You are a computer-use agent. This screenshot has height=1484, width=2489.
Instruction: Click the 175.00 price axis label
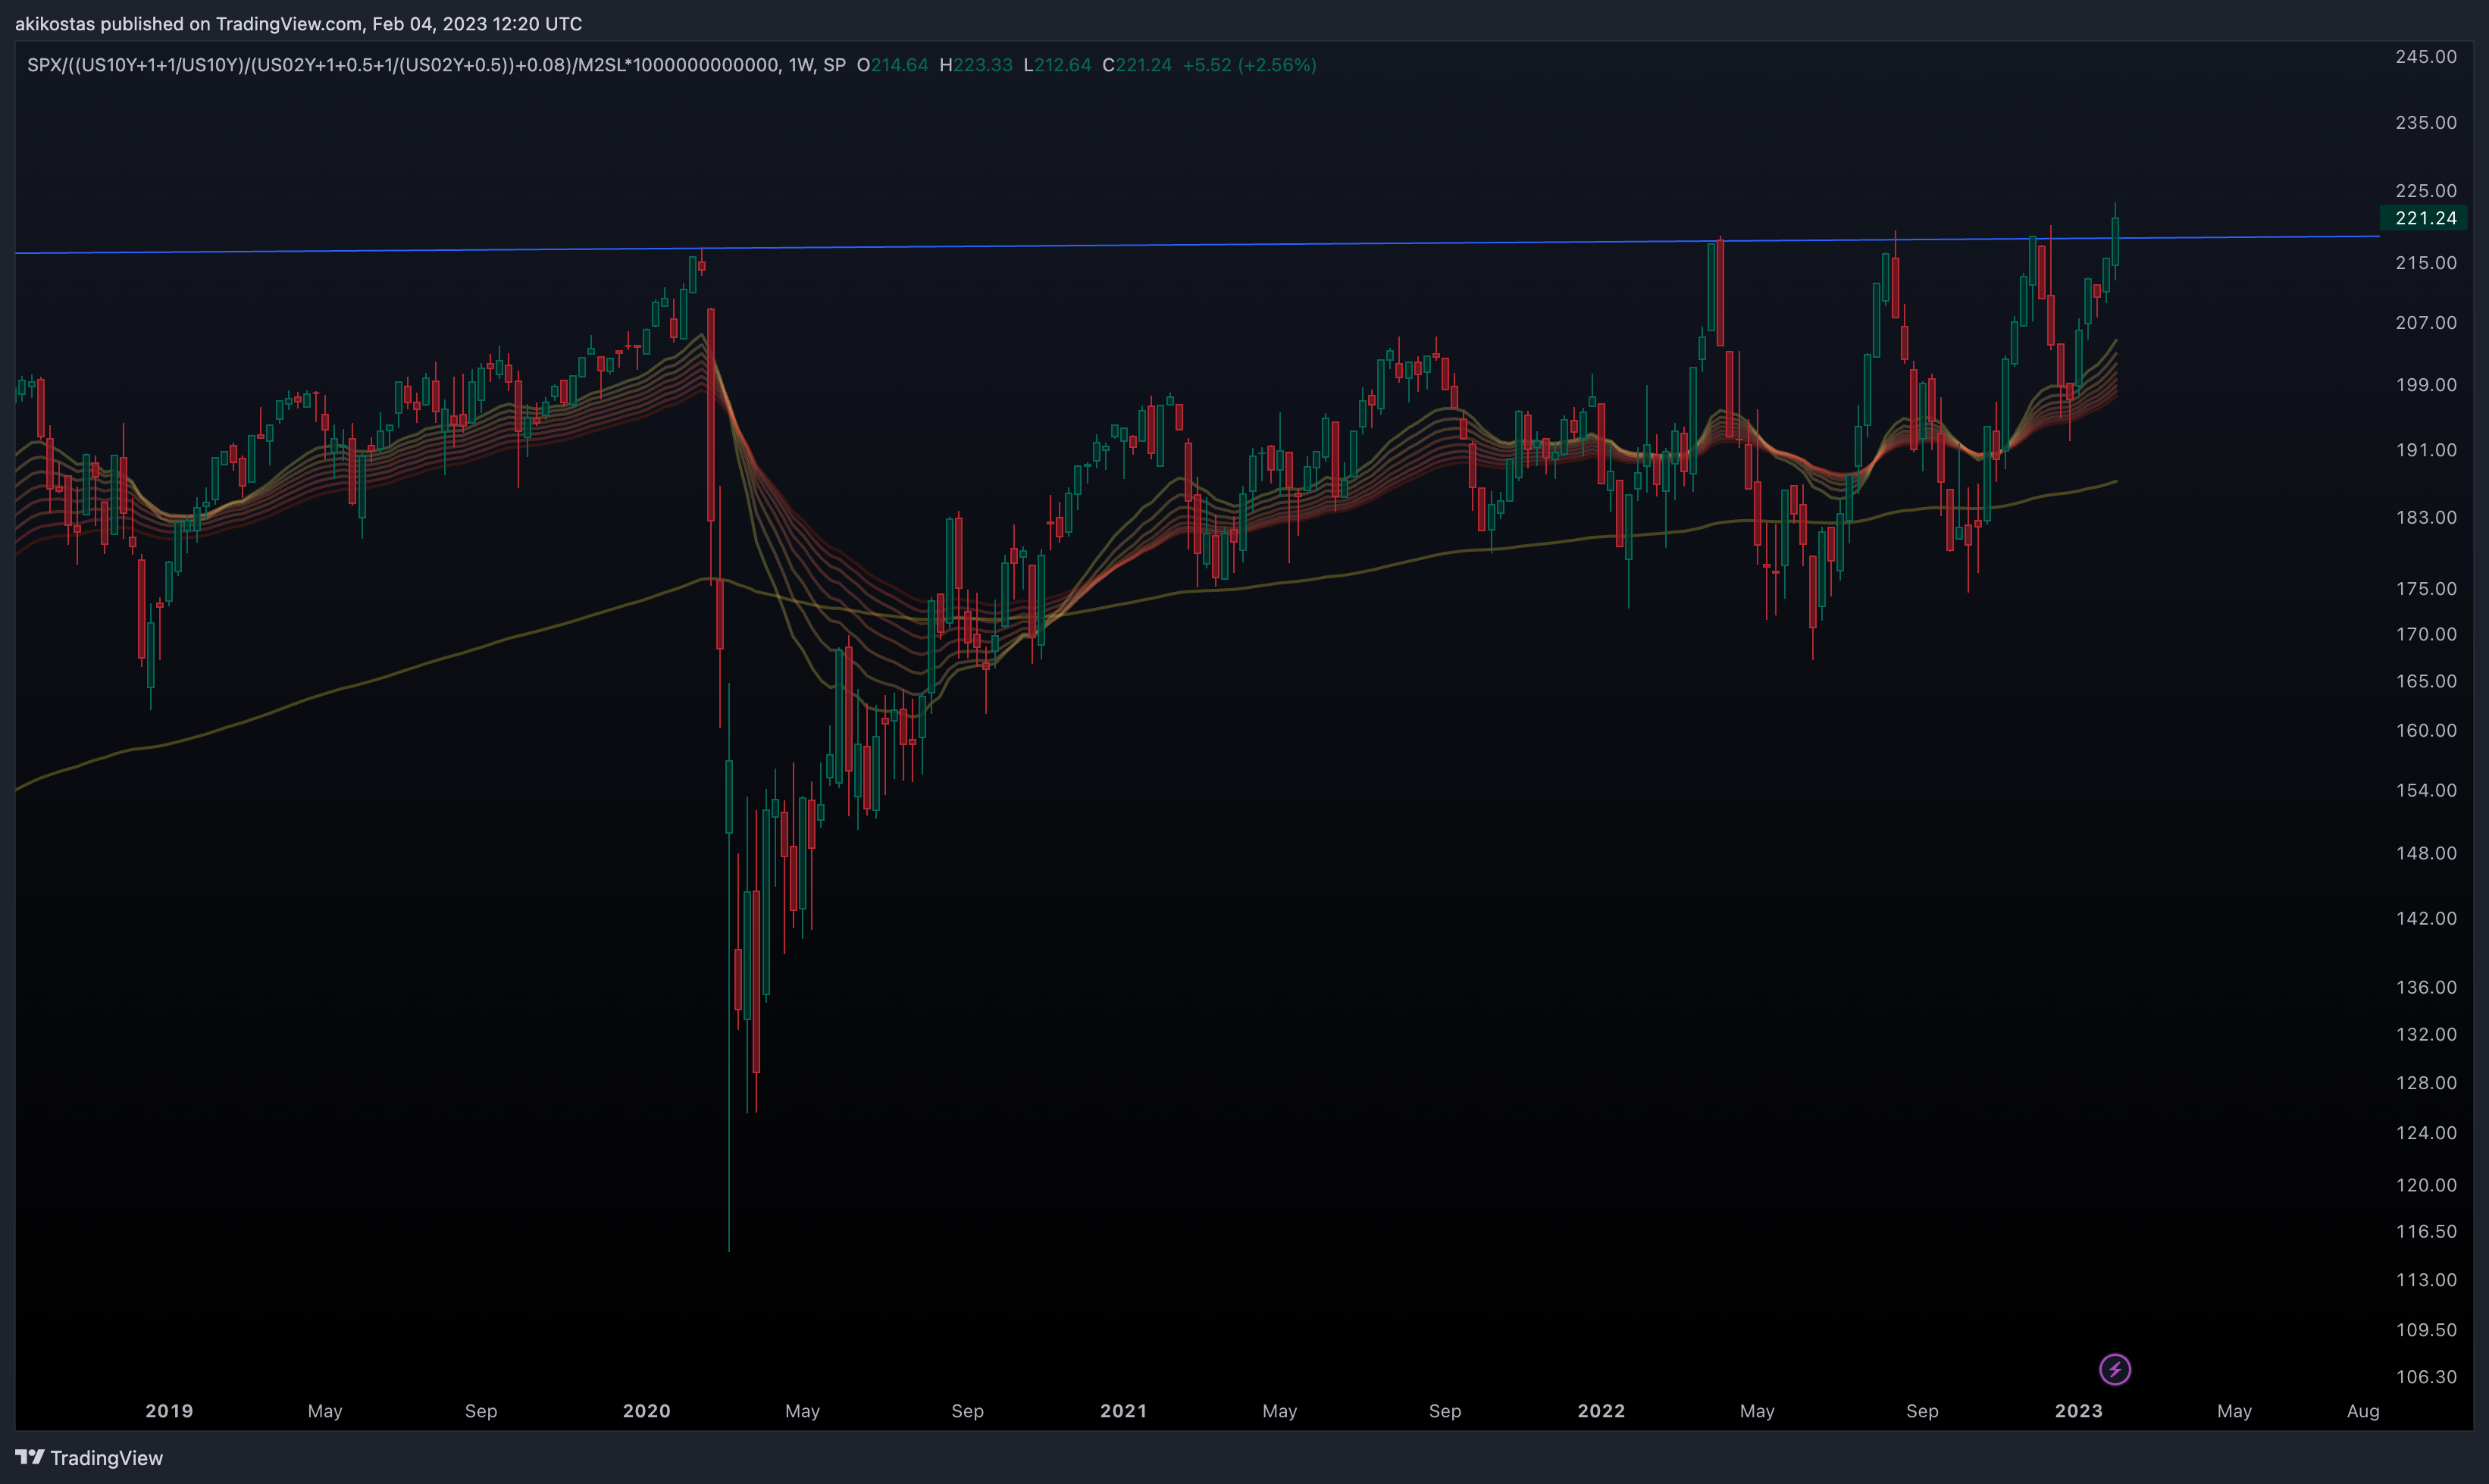click(2425, 589)
